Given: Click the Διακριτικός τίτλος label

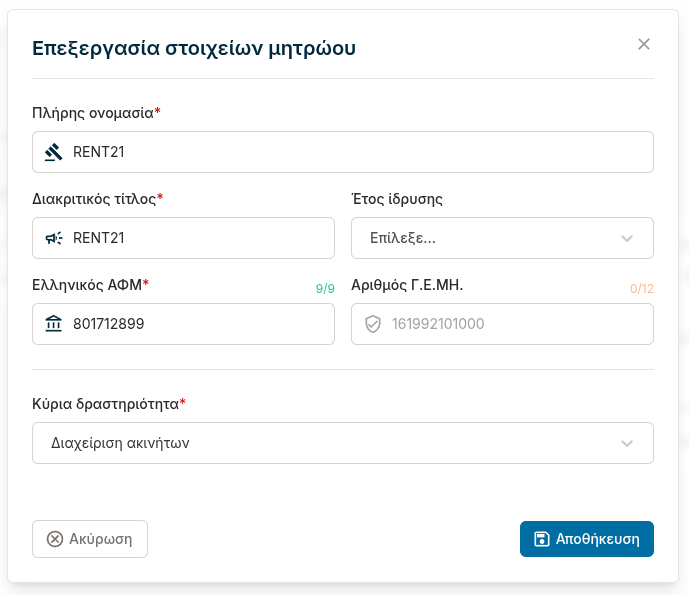Looking at the screenshot, I should pyautogui.click(x=98, y=199).
